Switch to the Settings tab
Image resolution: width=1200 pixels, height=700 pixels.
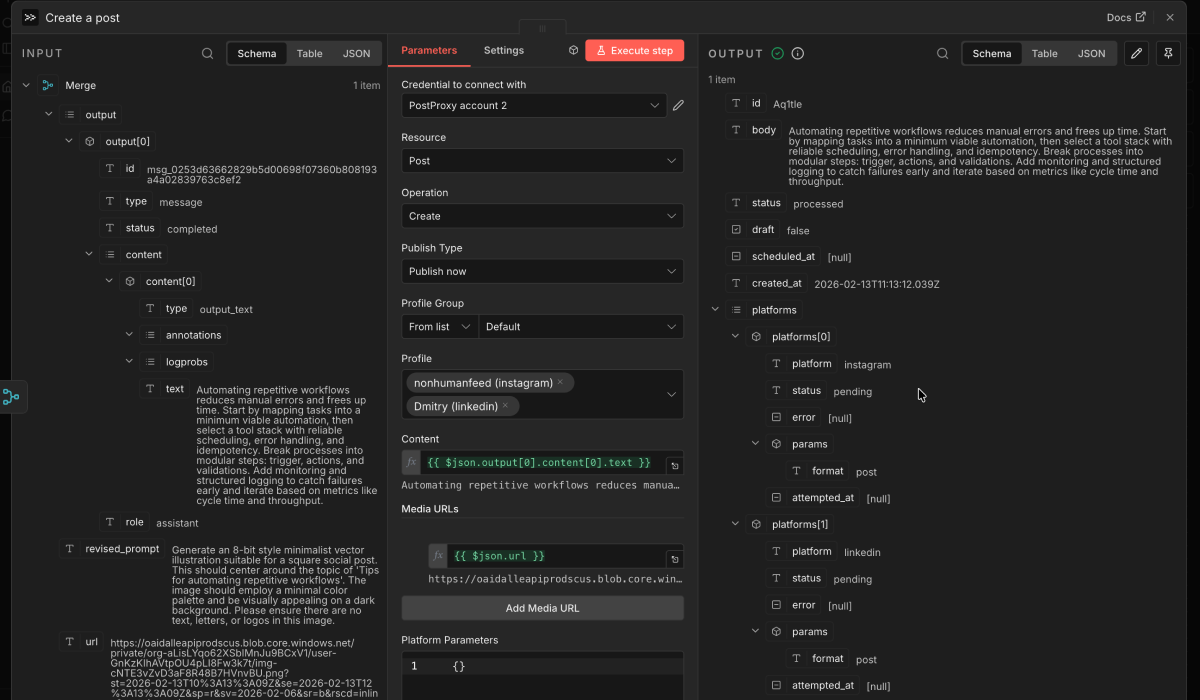click(503, 49)
